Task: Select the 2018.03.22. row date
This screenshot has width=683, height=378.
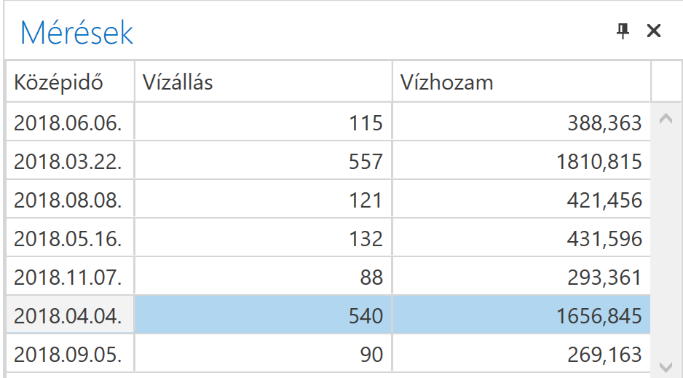Action: pyautogui.click(x=70, y=161)
